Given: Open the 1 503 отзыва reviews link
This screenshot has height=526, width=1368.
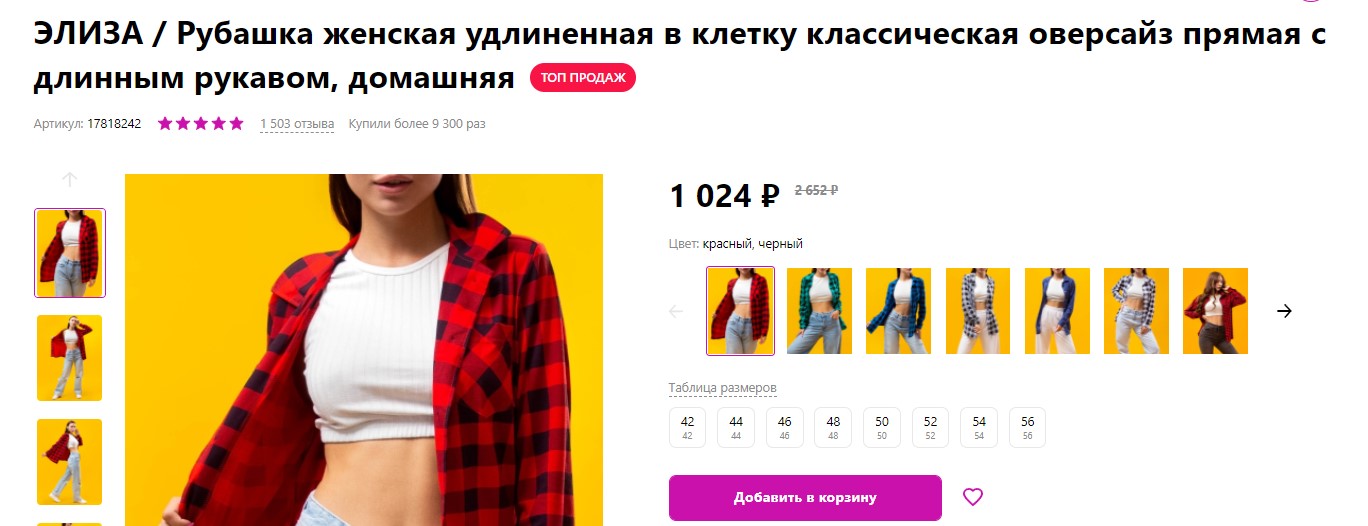Looking at the screenshot, I should click(297, 124).
